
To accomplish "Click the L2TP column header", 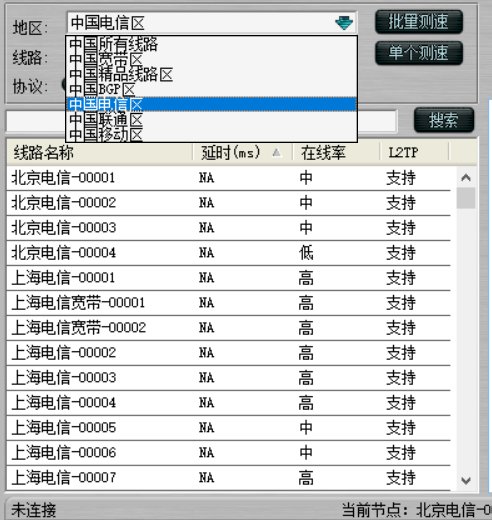I will 414,153.
